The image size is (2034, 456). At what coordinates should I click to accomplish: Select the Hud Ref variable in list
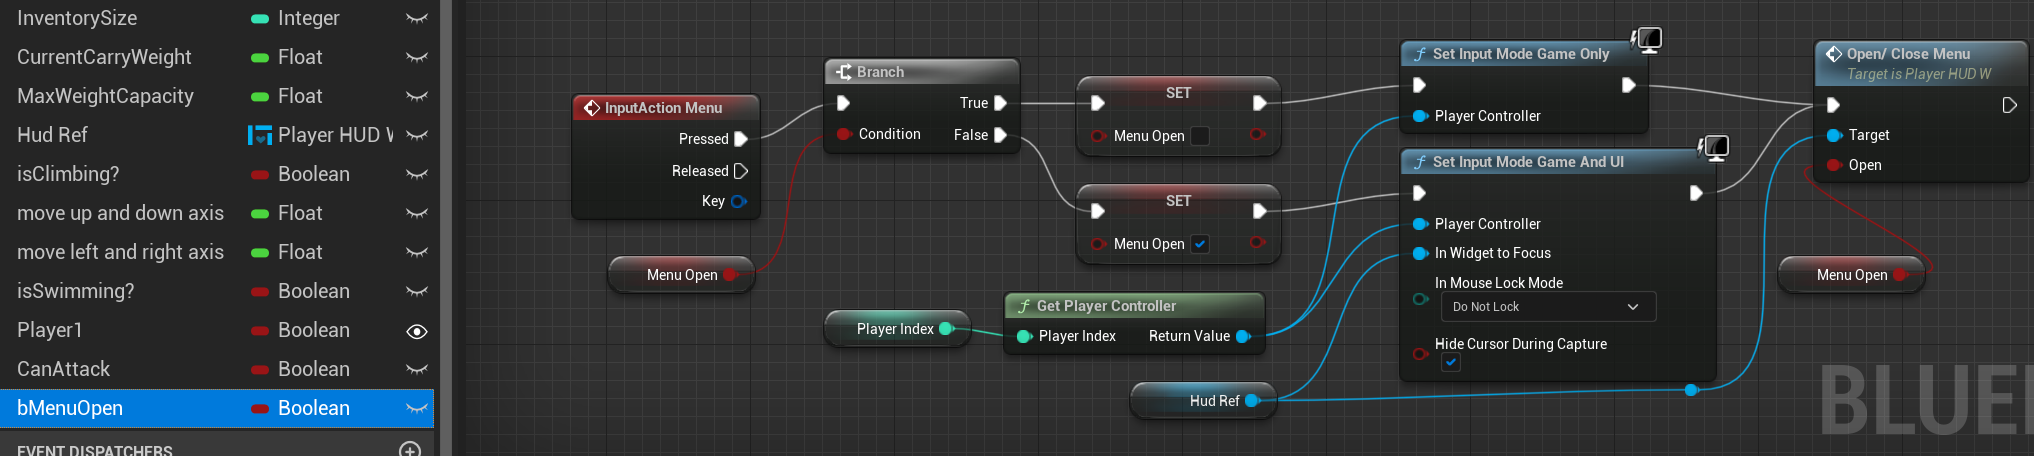pos(217,135)
